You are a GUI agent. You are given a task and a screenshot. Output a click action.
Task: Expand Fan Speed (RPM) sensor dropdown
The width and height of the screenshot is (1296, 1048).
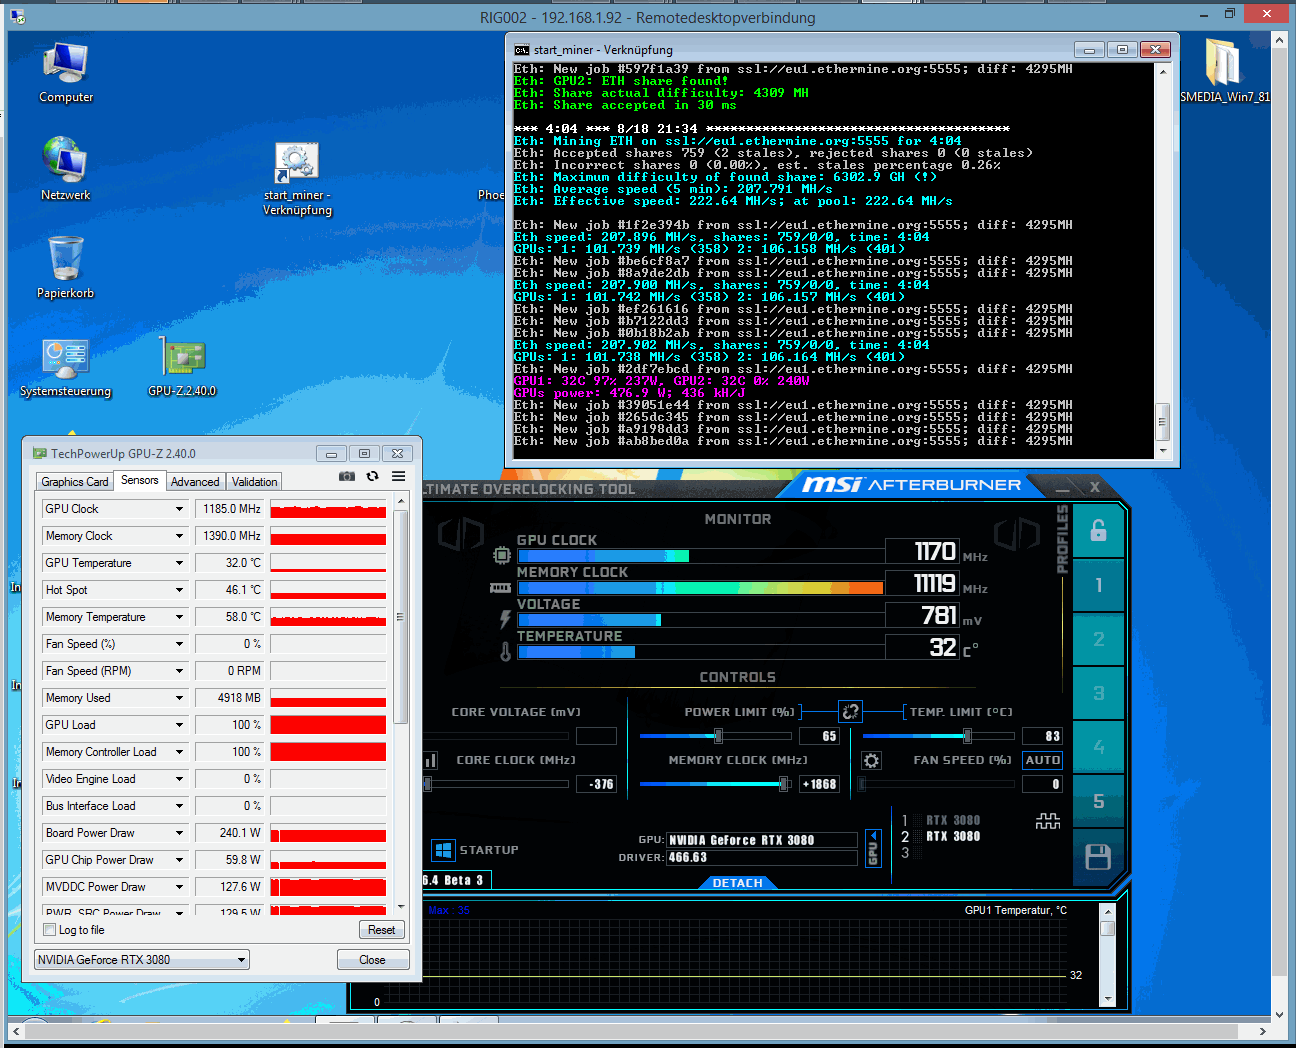coord(180,671)
